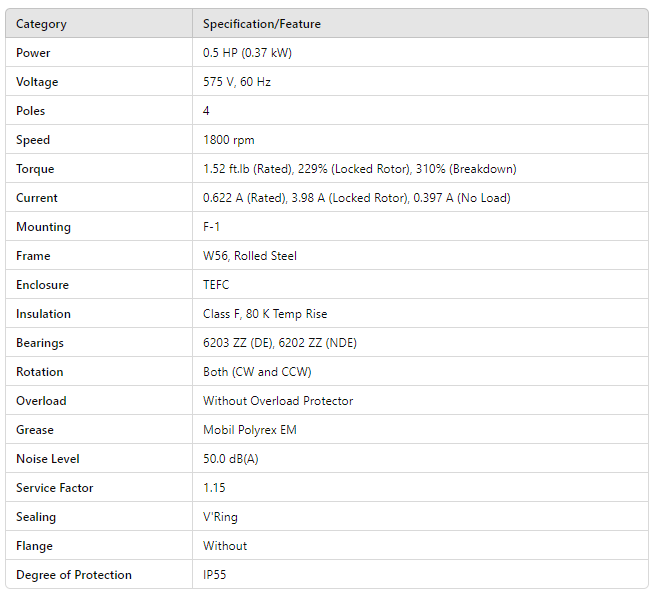Click the F-1 mounting value

pyautogui.click(x=212, y=227)
